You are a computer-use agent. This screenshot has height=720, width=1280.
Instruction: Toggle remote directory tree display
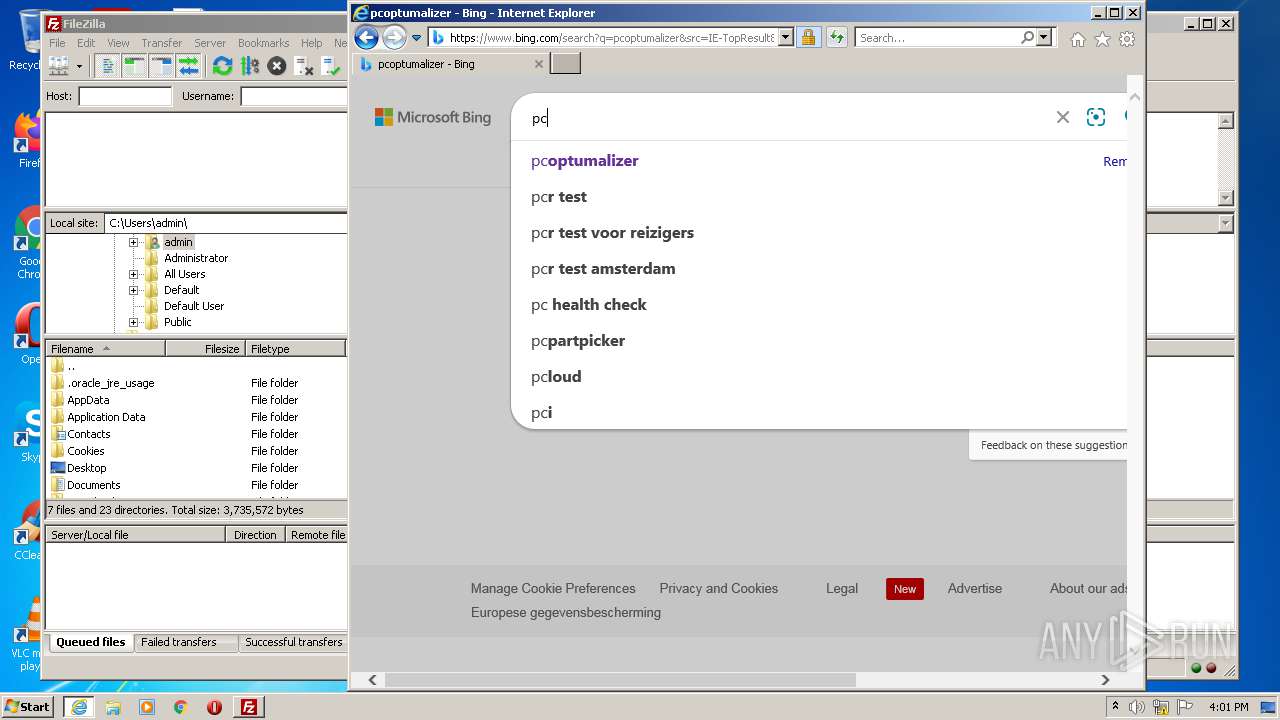click(161, 66)
